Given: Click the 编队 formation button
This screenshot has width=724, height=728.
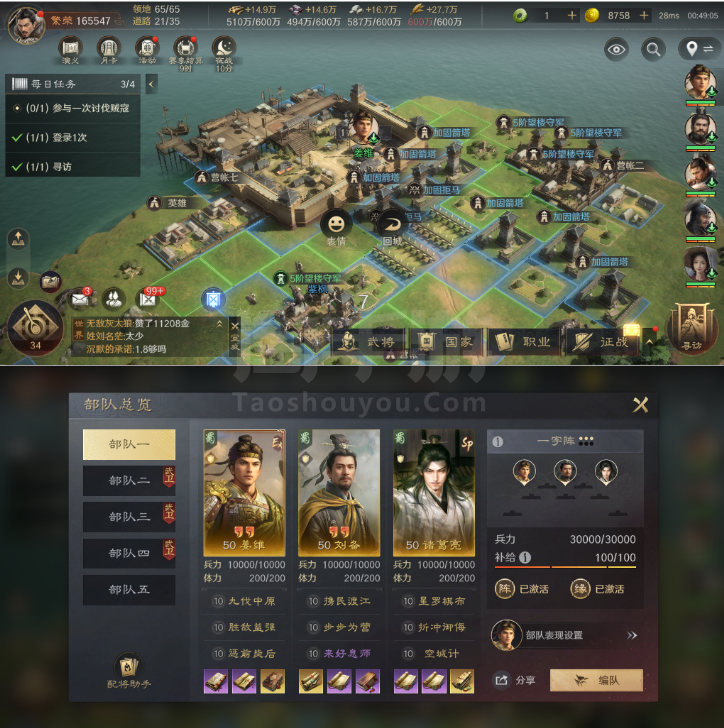Looking at the screenshot, I should coord(596,680).
